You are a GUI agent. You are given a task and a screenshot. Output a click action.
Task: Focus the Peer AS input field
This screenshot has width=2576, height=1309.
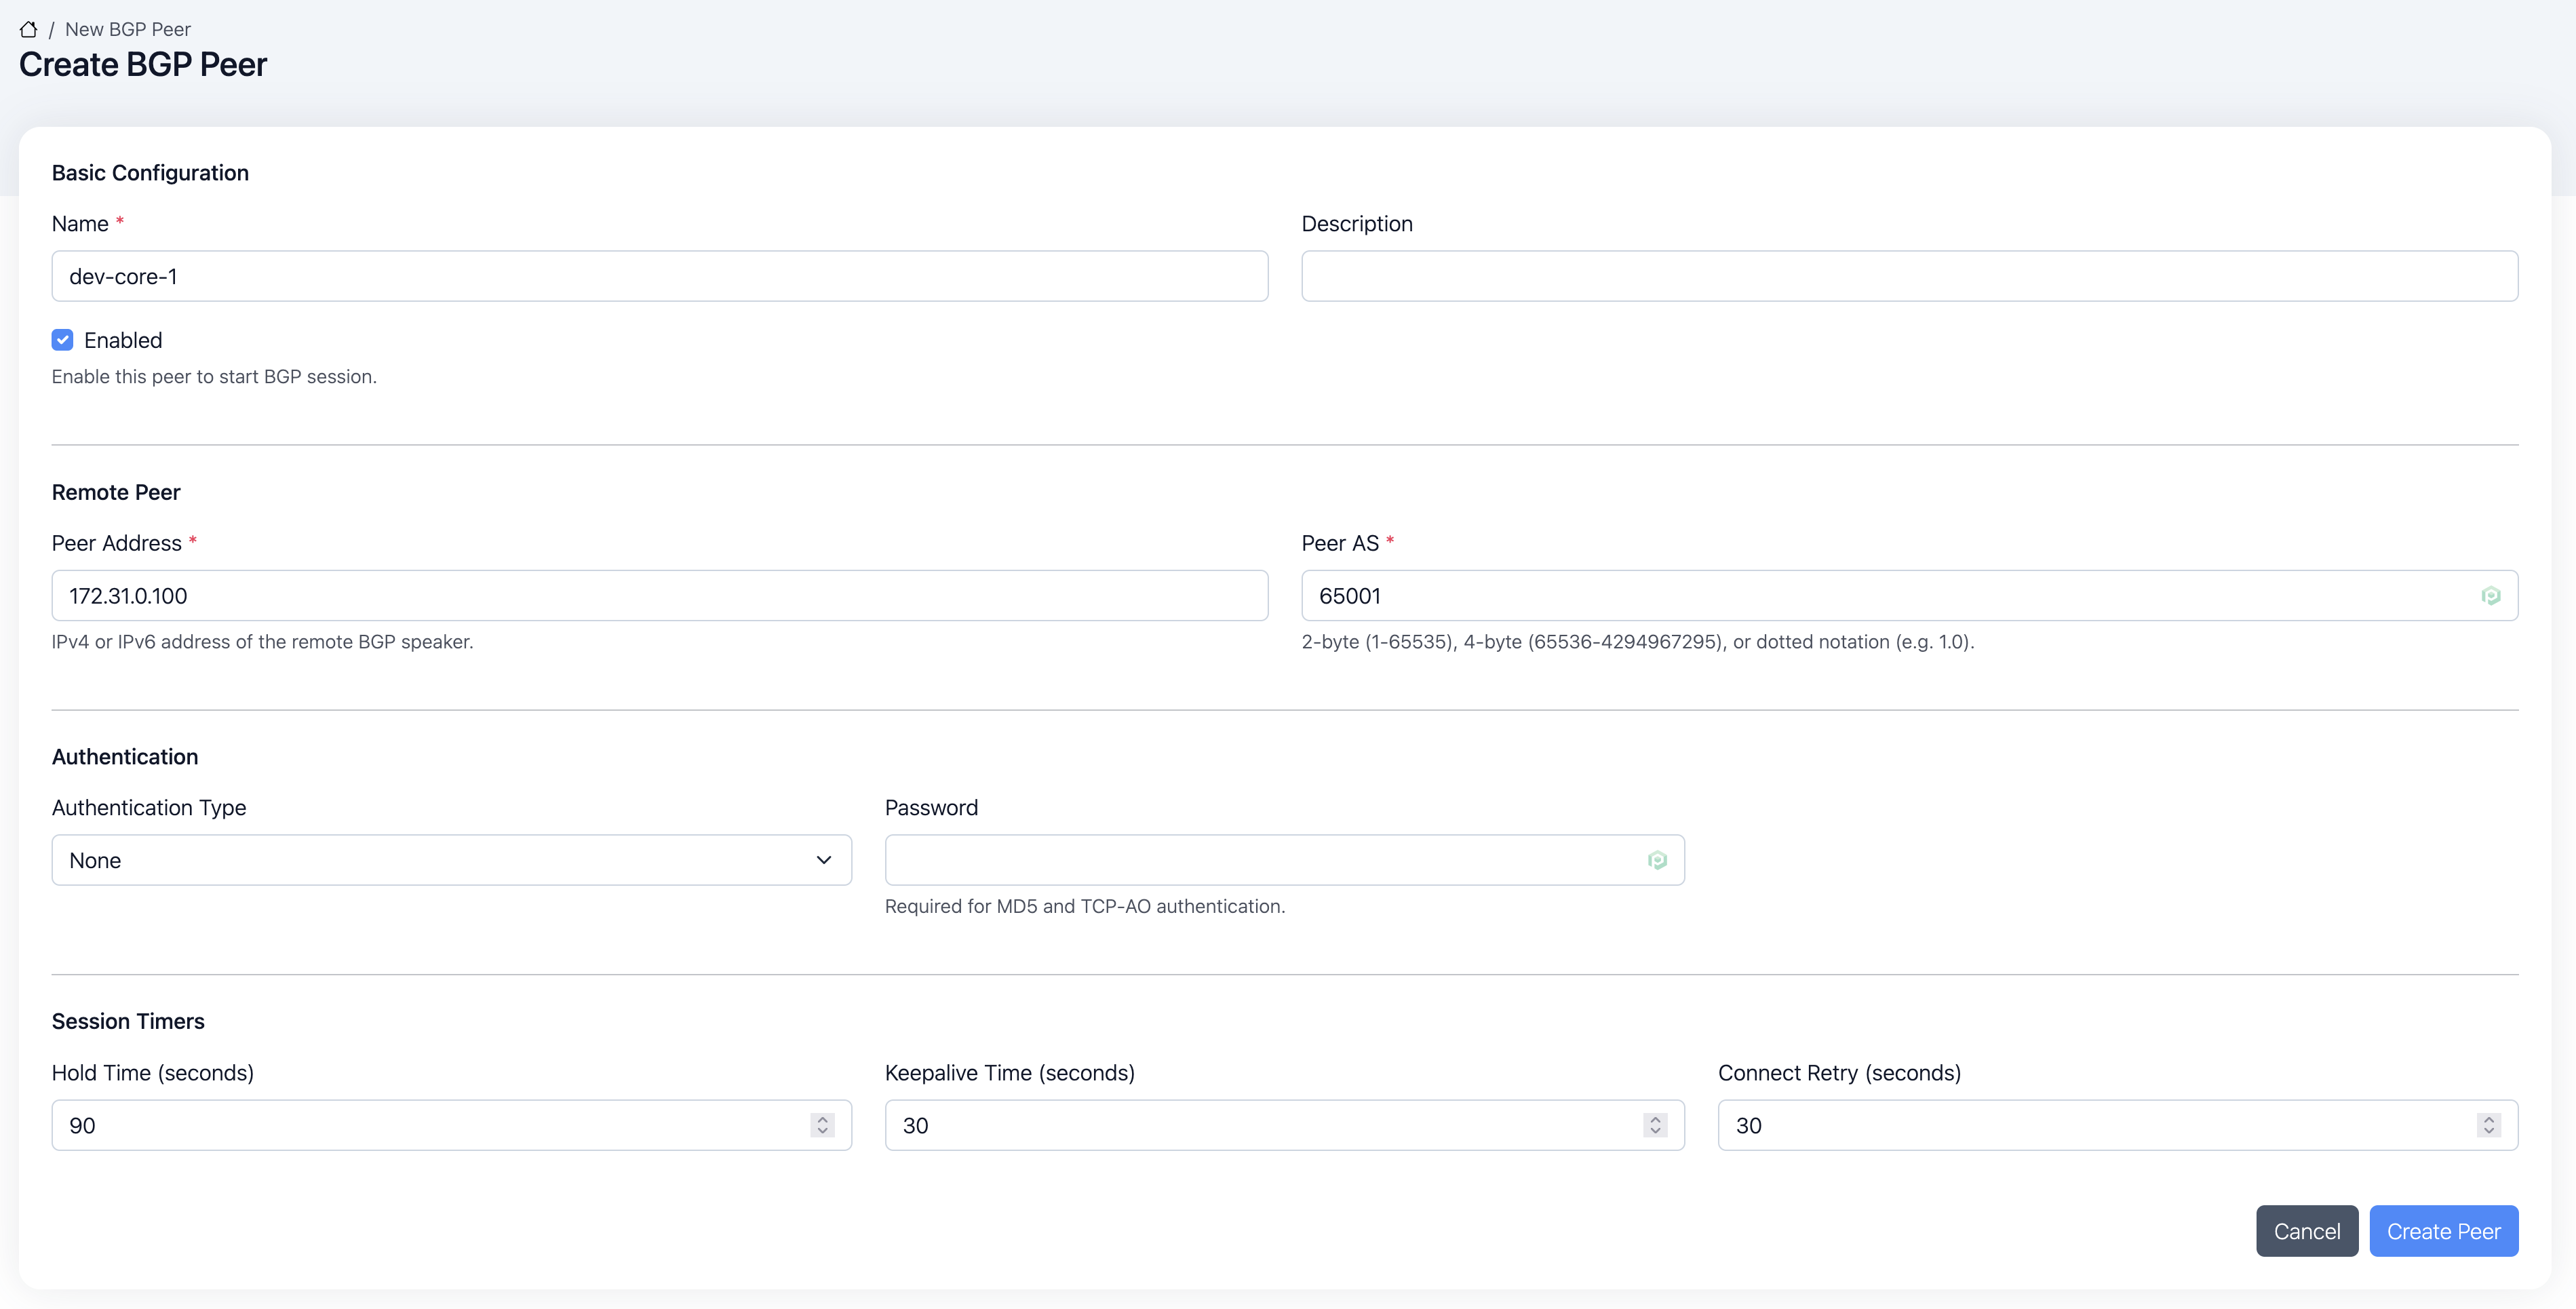tap(1909, 596)
